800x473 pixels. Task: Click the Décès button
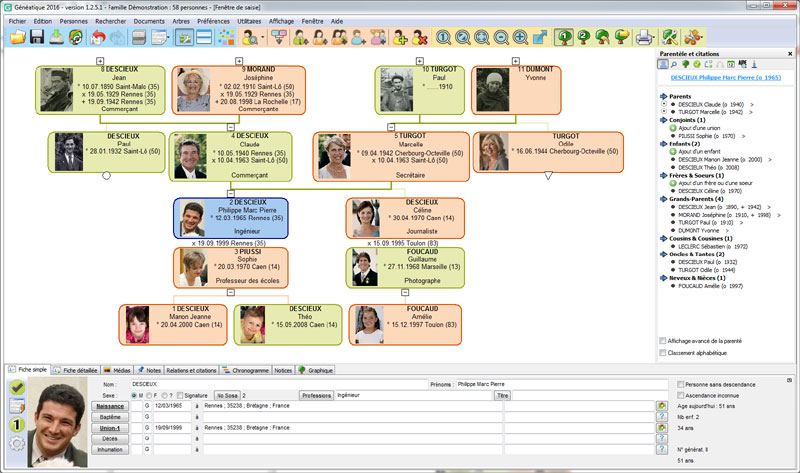(110, 439)
